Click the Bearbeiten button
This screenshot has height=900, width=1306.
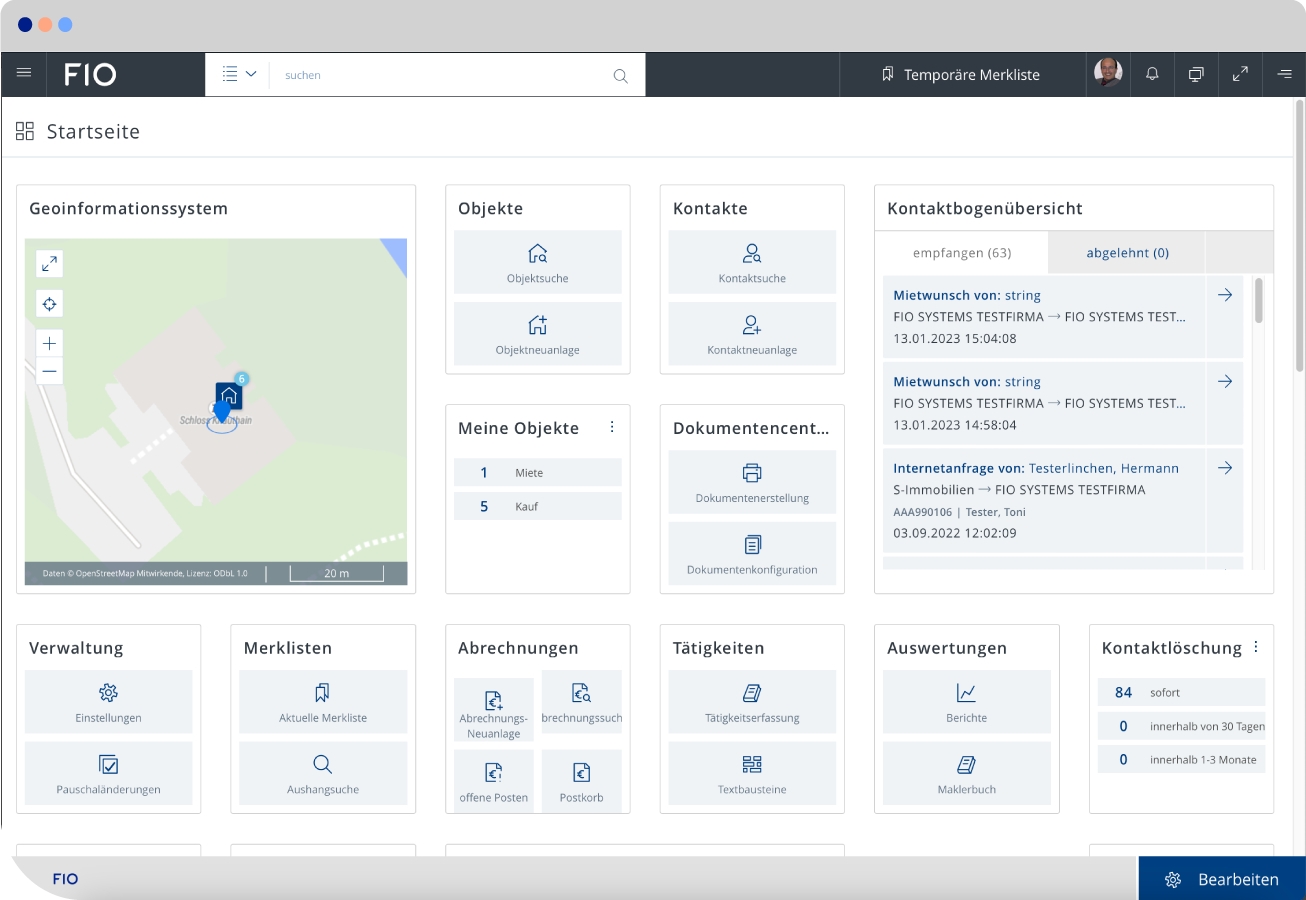coord(1222,879)
